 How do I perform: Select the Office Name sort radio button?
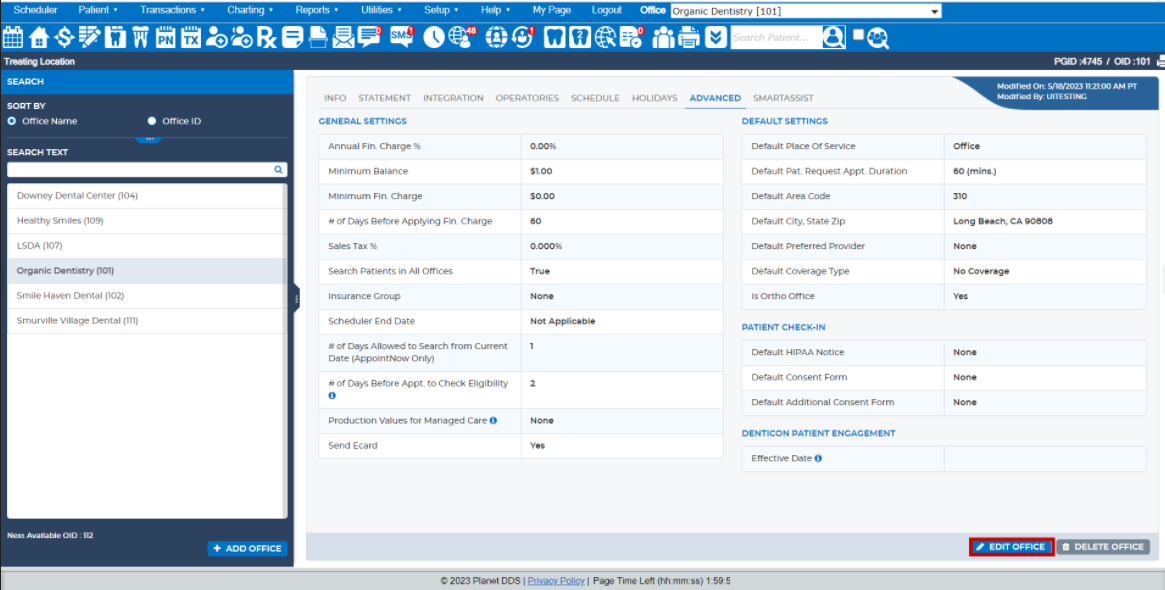coord(12,121)
